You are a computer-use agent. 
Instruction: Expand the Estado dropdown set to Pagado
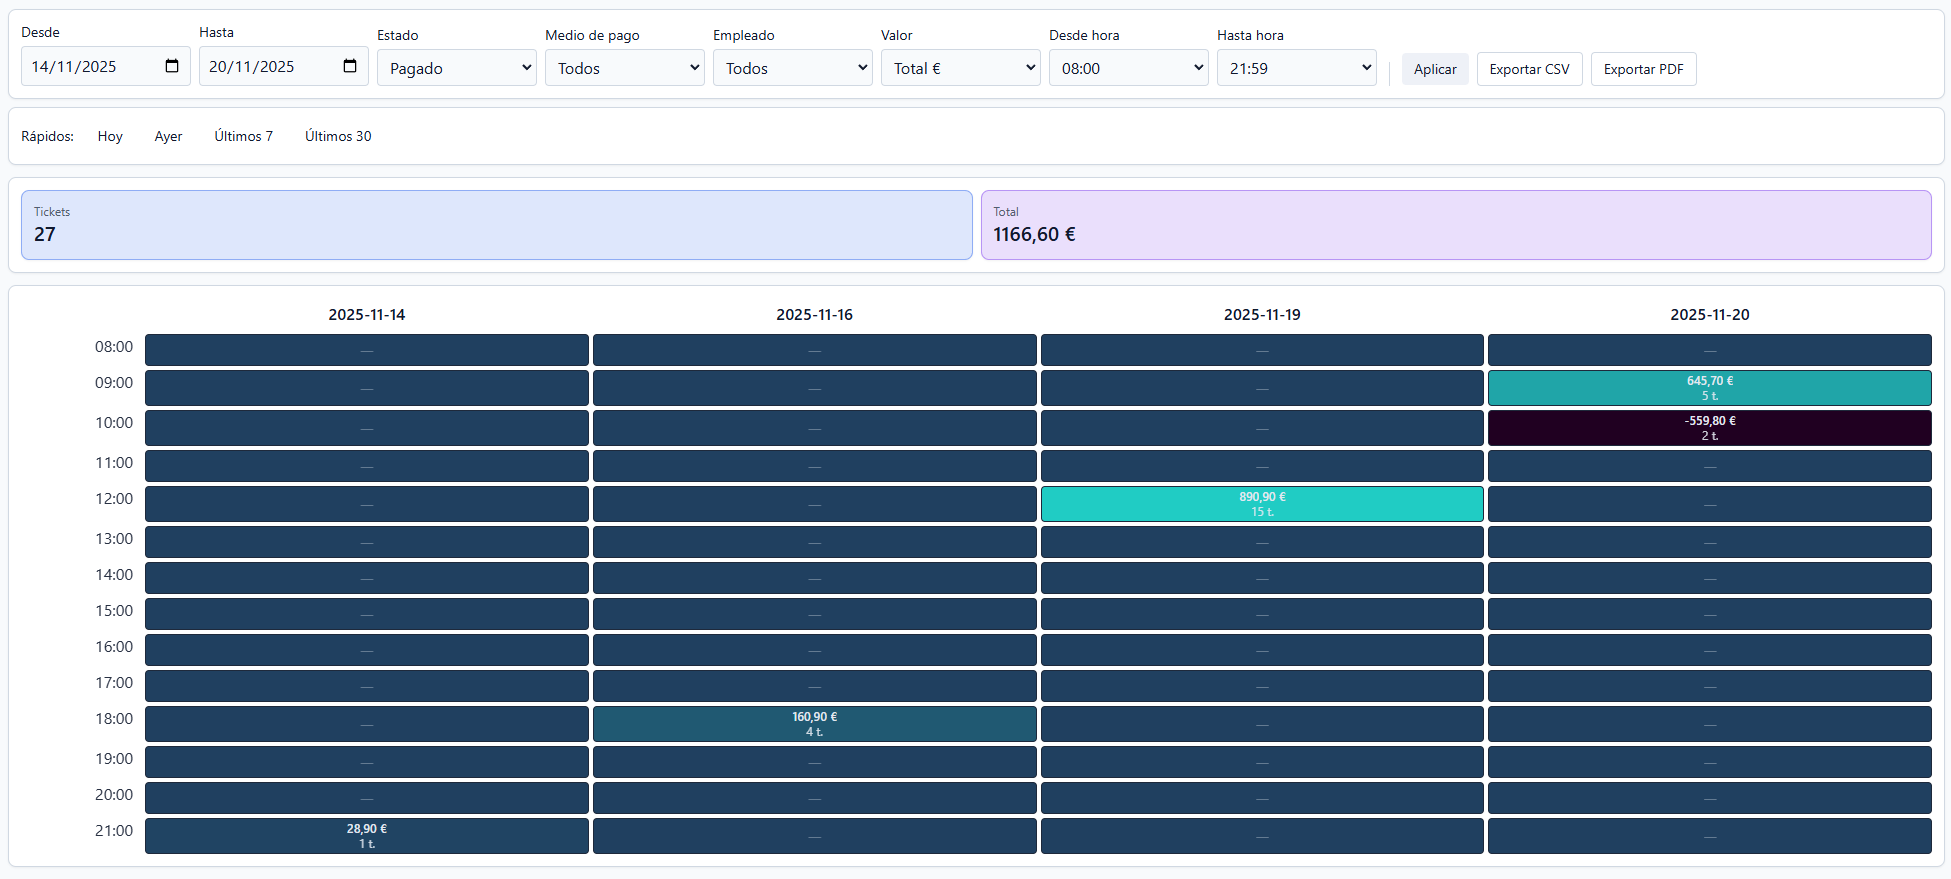coord(457,68)
